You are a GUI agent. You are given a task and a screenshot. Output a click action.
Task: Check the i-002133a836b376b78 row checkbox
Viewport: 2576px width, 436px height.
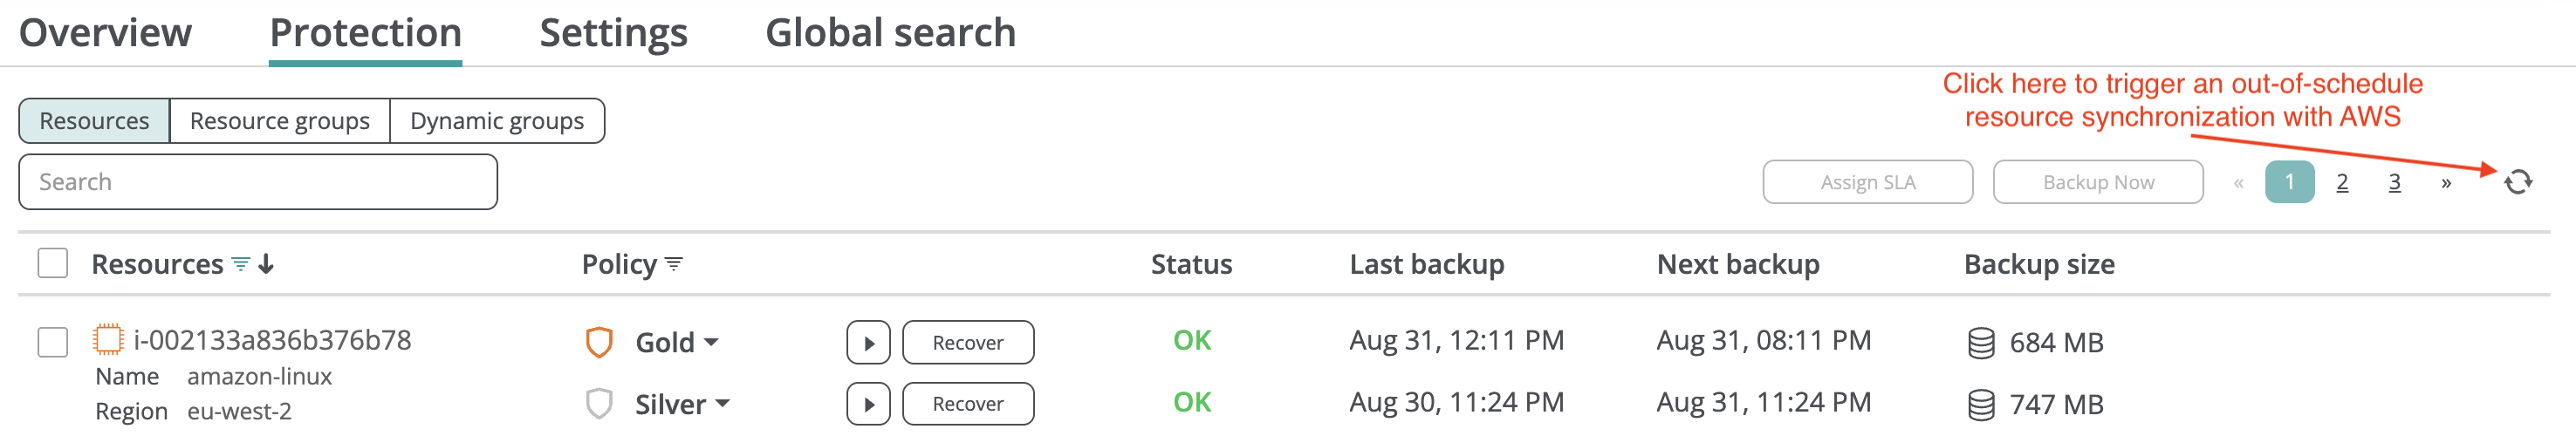pyautogui.click(x=53, y=342)
